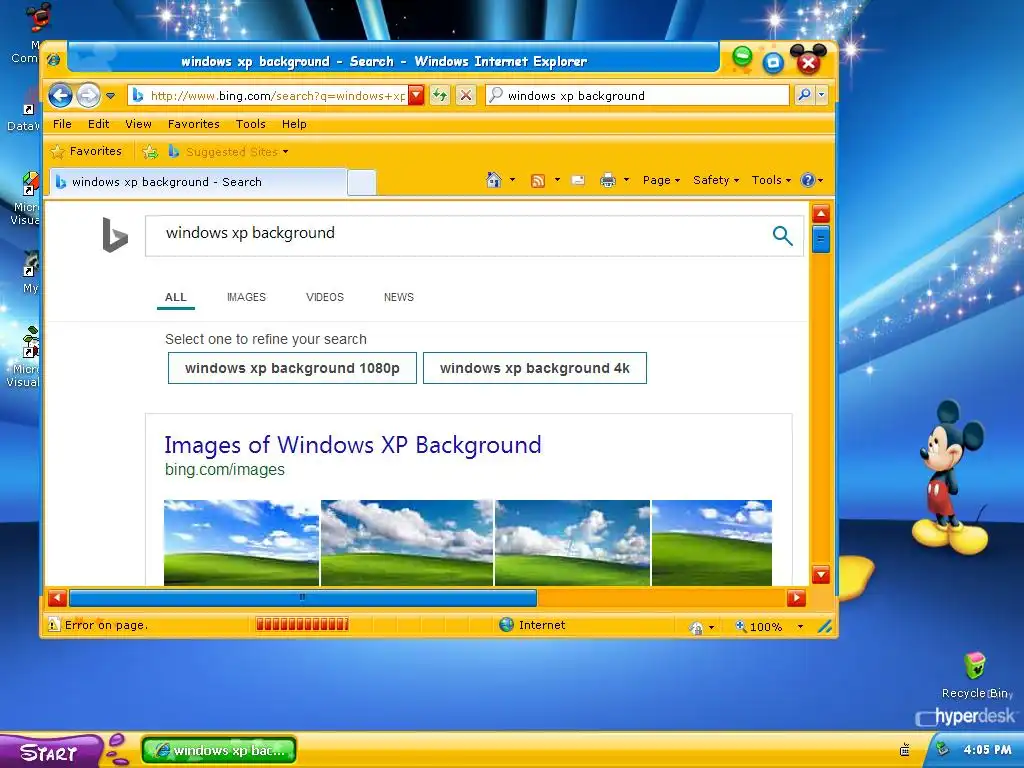Click the status bar privacy lock icon
The image size is (1024, 768).
click(x=696, y=628)
